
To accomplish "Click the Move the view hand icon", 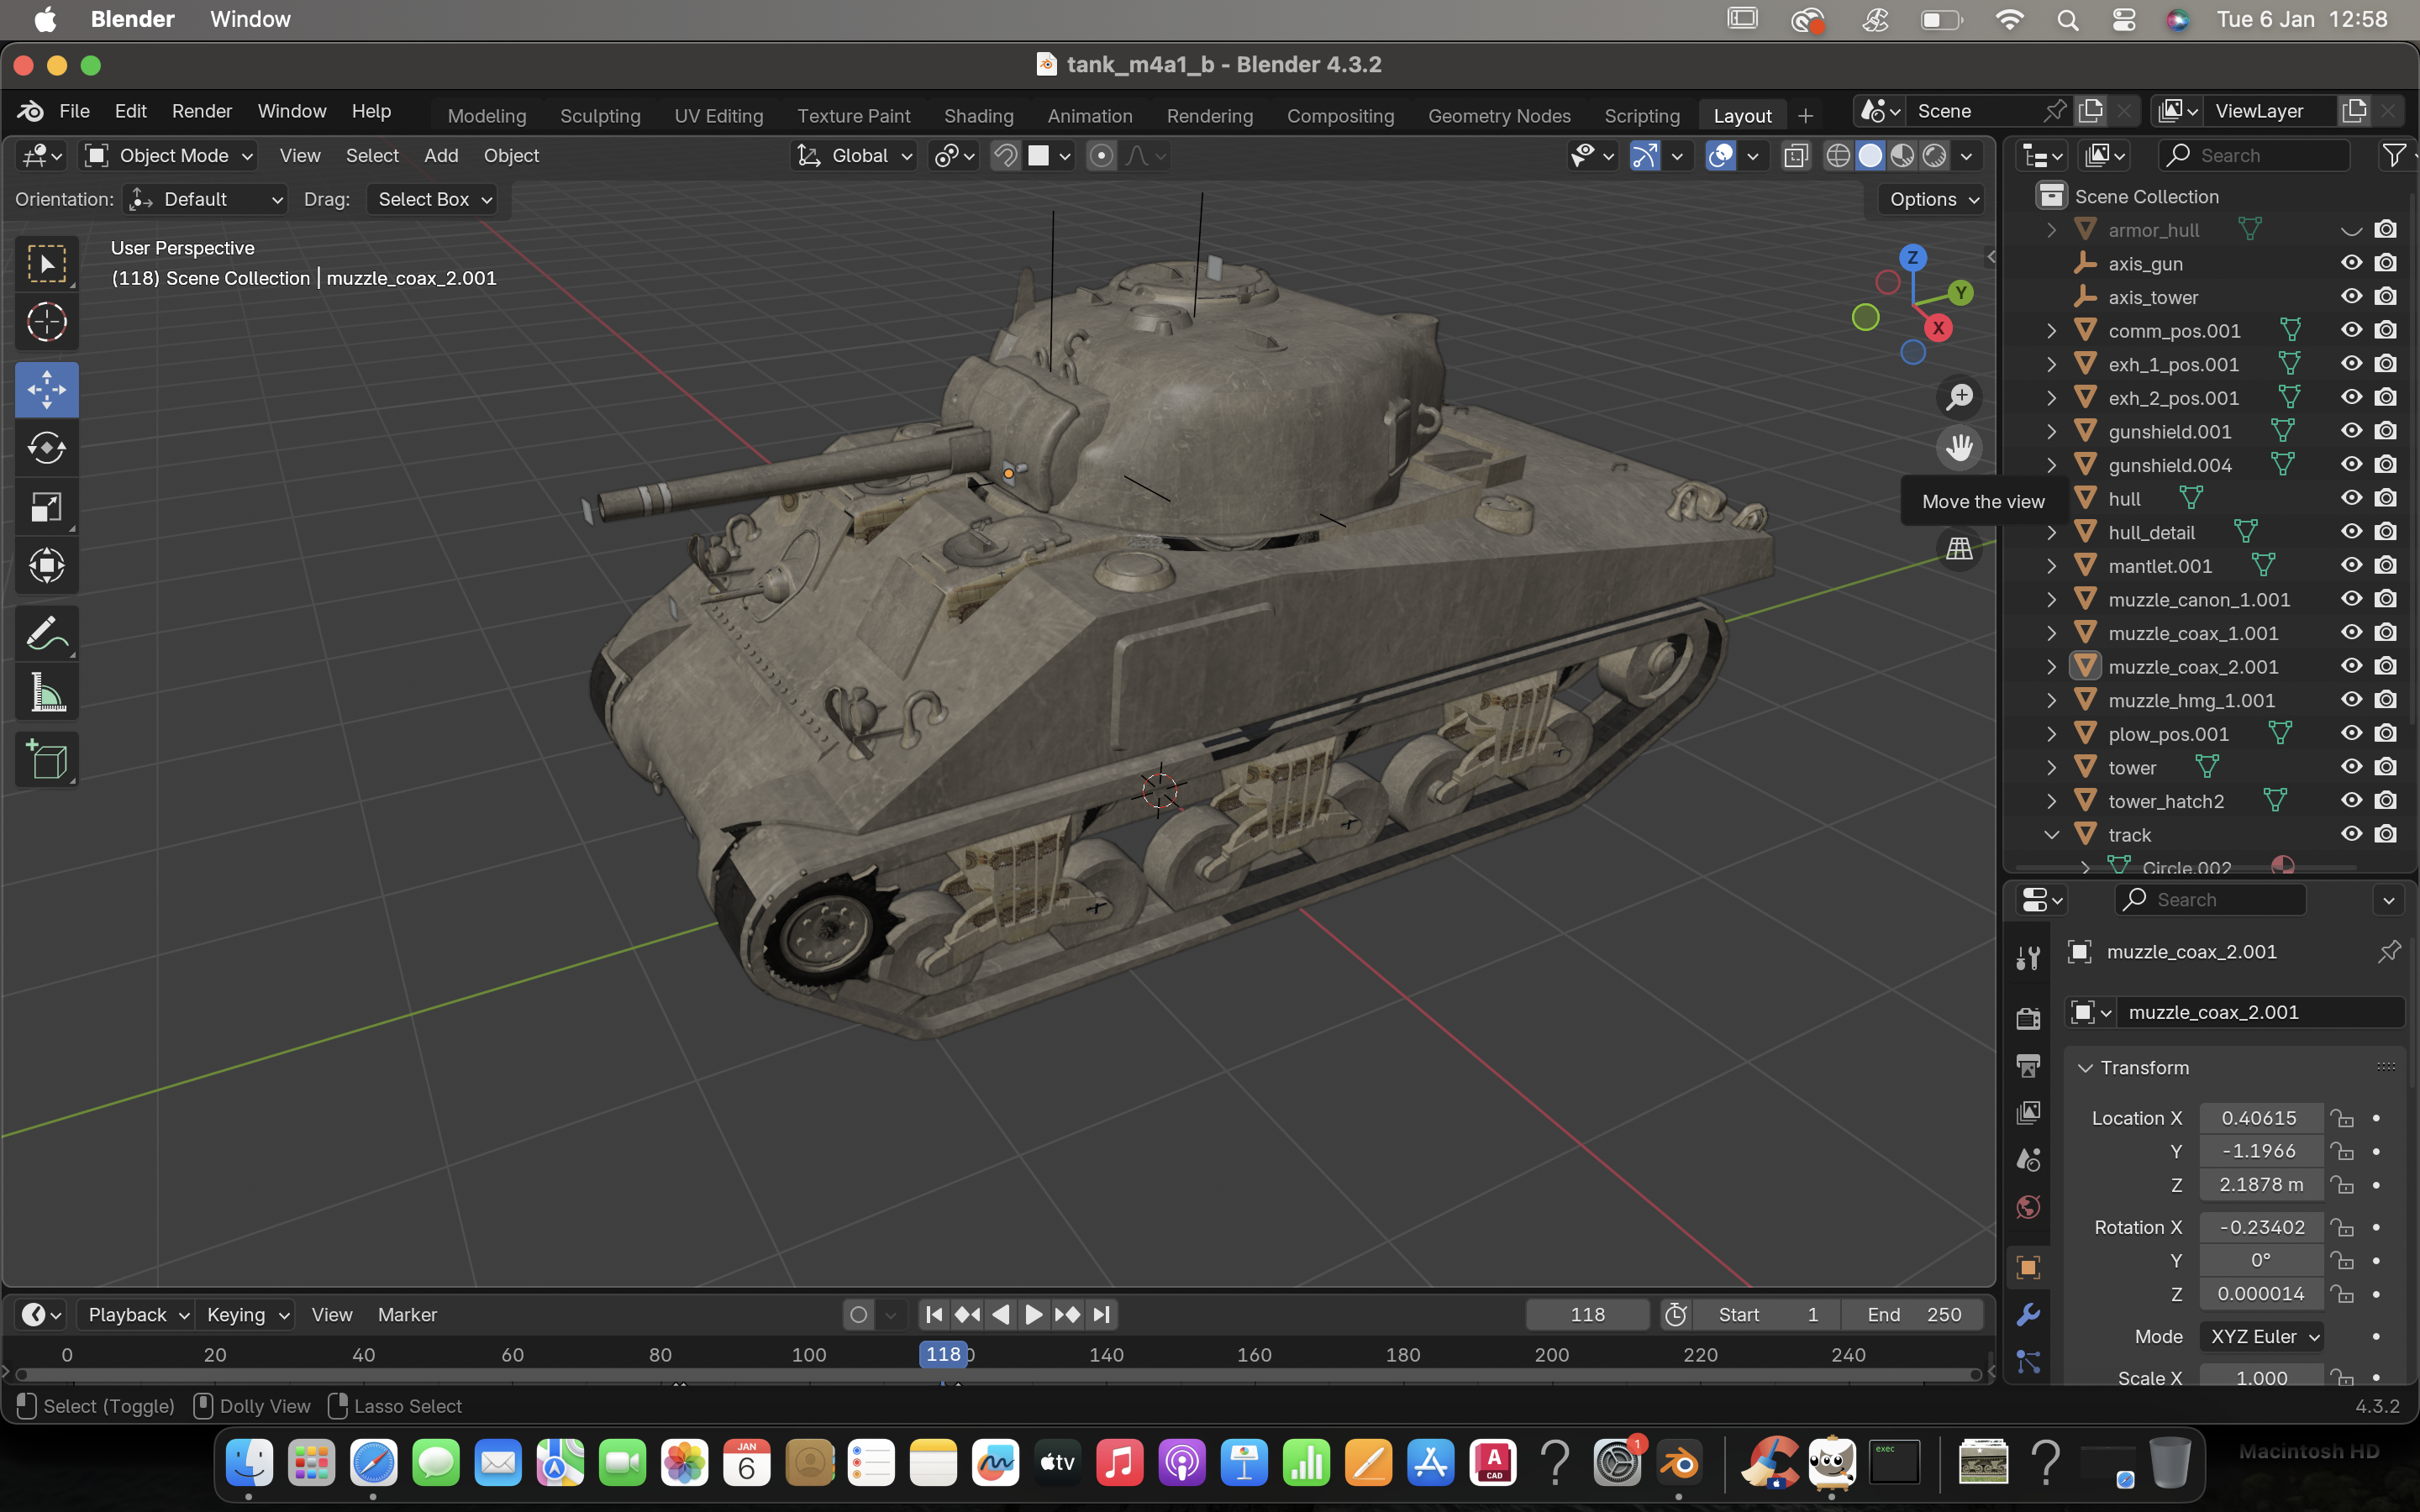I will [x=1959, y=447].
